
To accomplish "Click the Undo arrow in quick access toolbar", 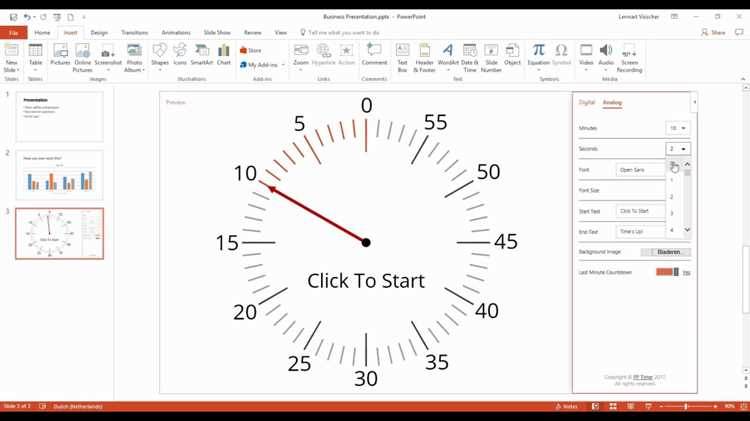I will click(x=27, y=17).
